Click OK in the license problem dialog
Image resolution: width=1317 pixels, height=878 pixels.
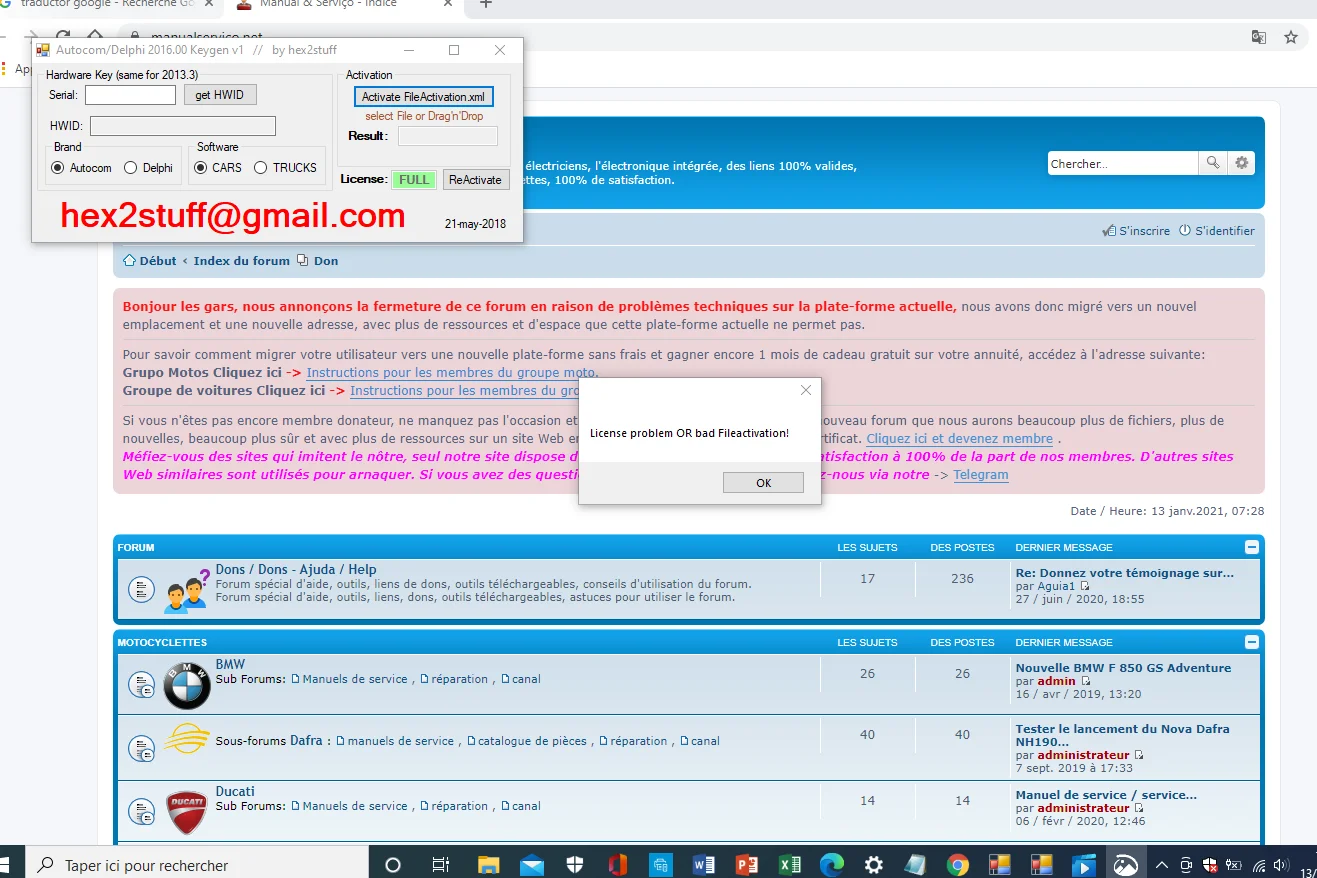pos(763,483)
